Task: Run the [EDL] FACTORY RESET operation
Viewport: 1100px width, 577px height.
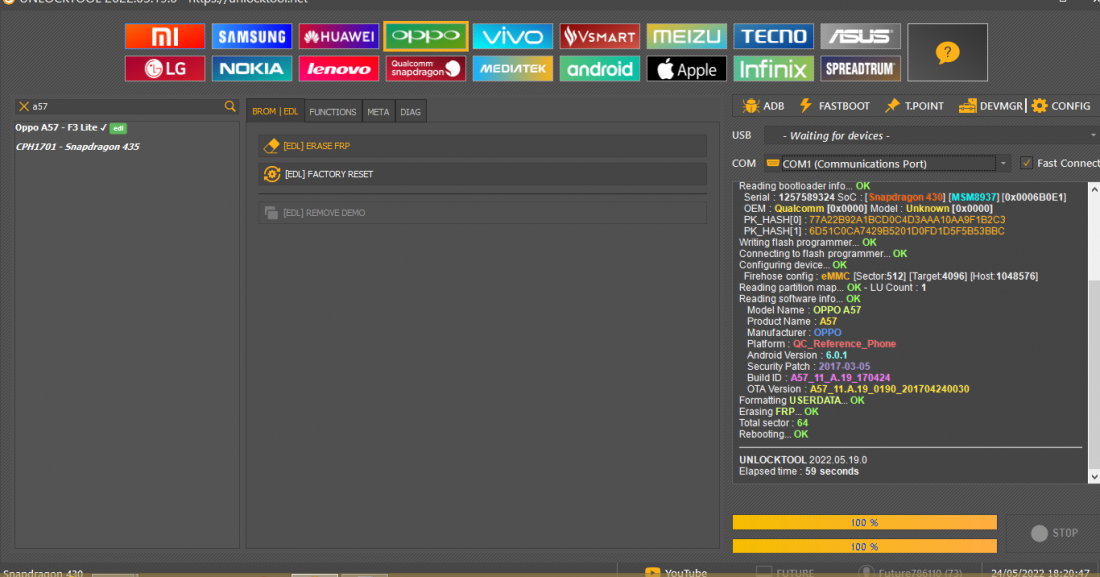Action: (x=483, y=174)
